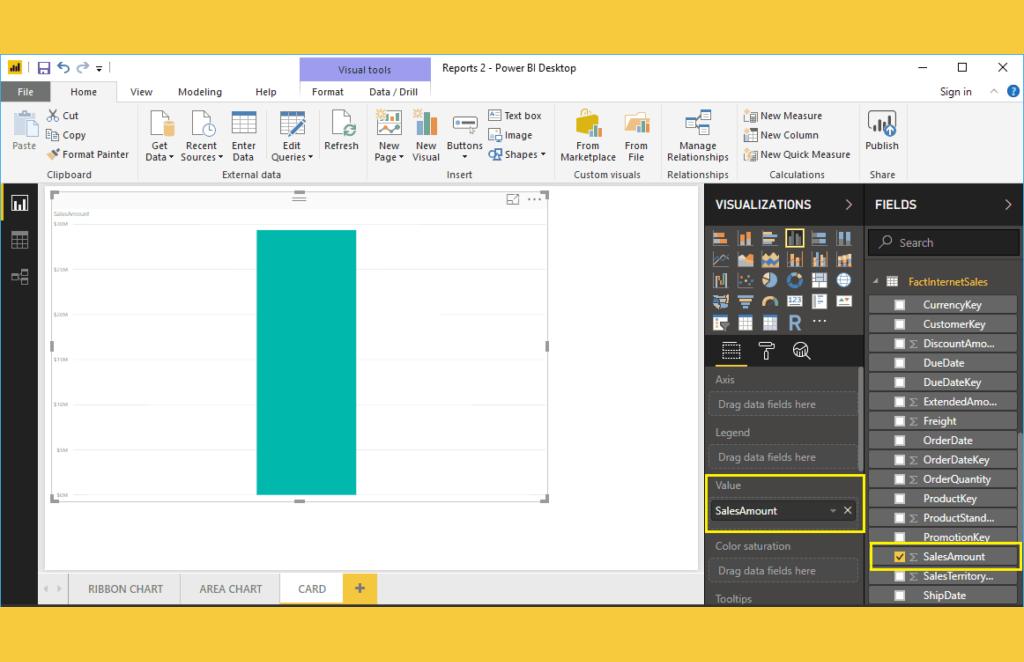1024x662 pixels.
Task: Open the Analytics magnifier pane
Action: coord(801,351)
